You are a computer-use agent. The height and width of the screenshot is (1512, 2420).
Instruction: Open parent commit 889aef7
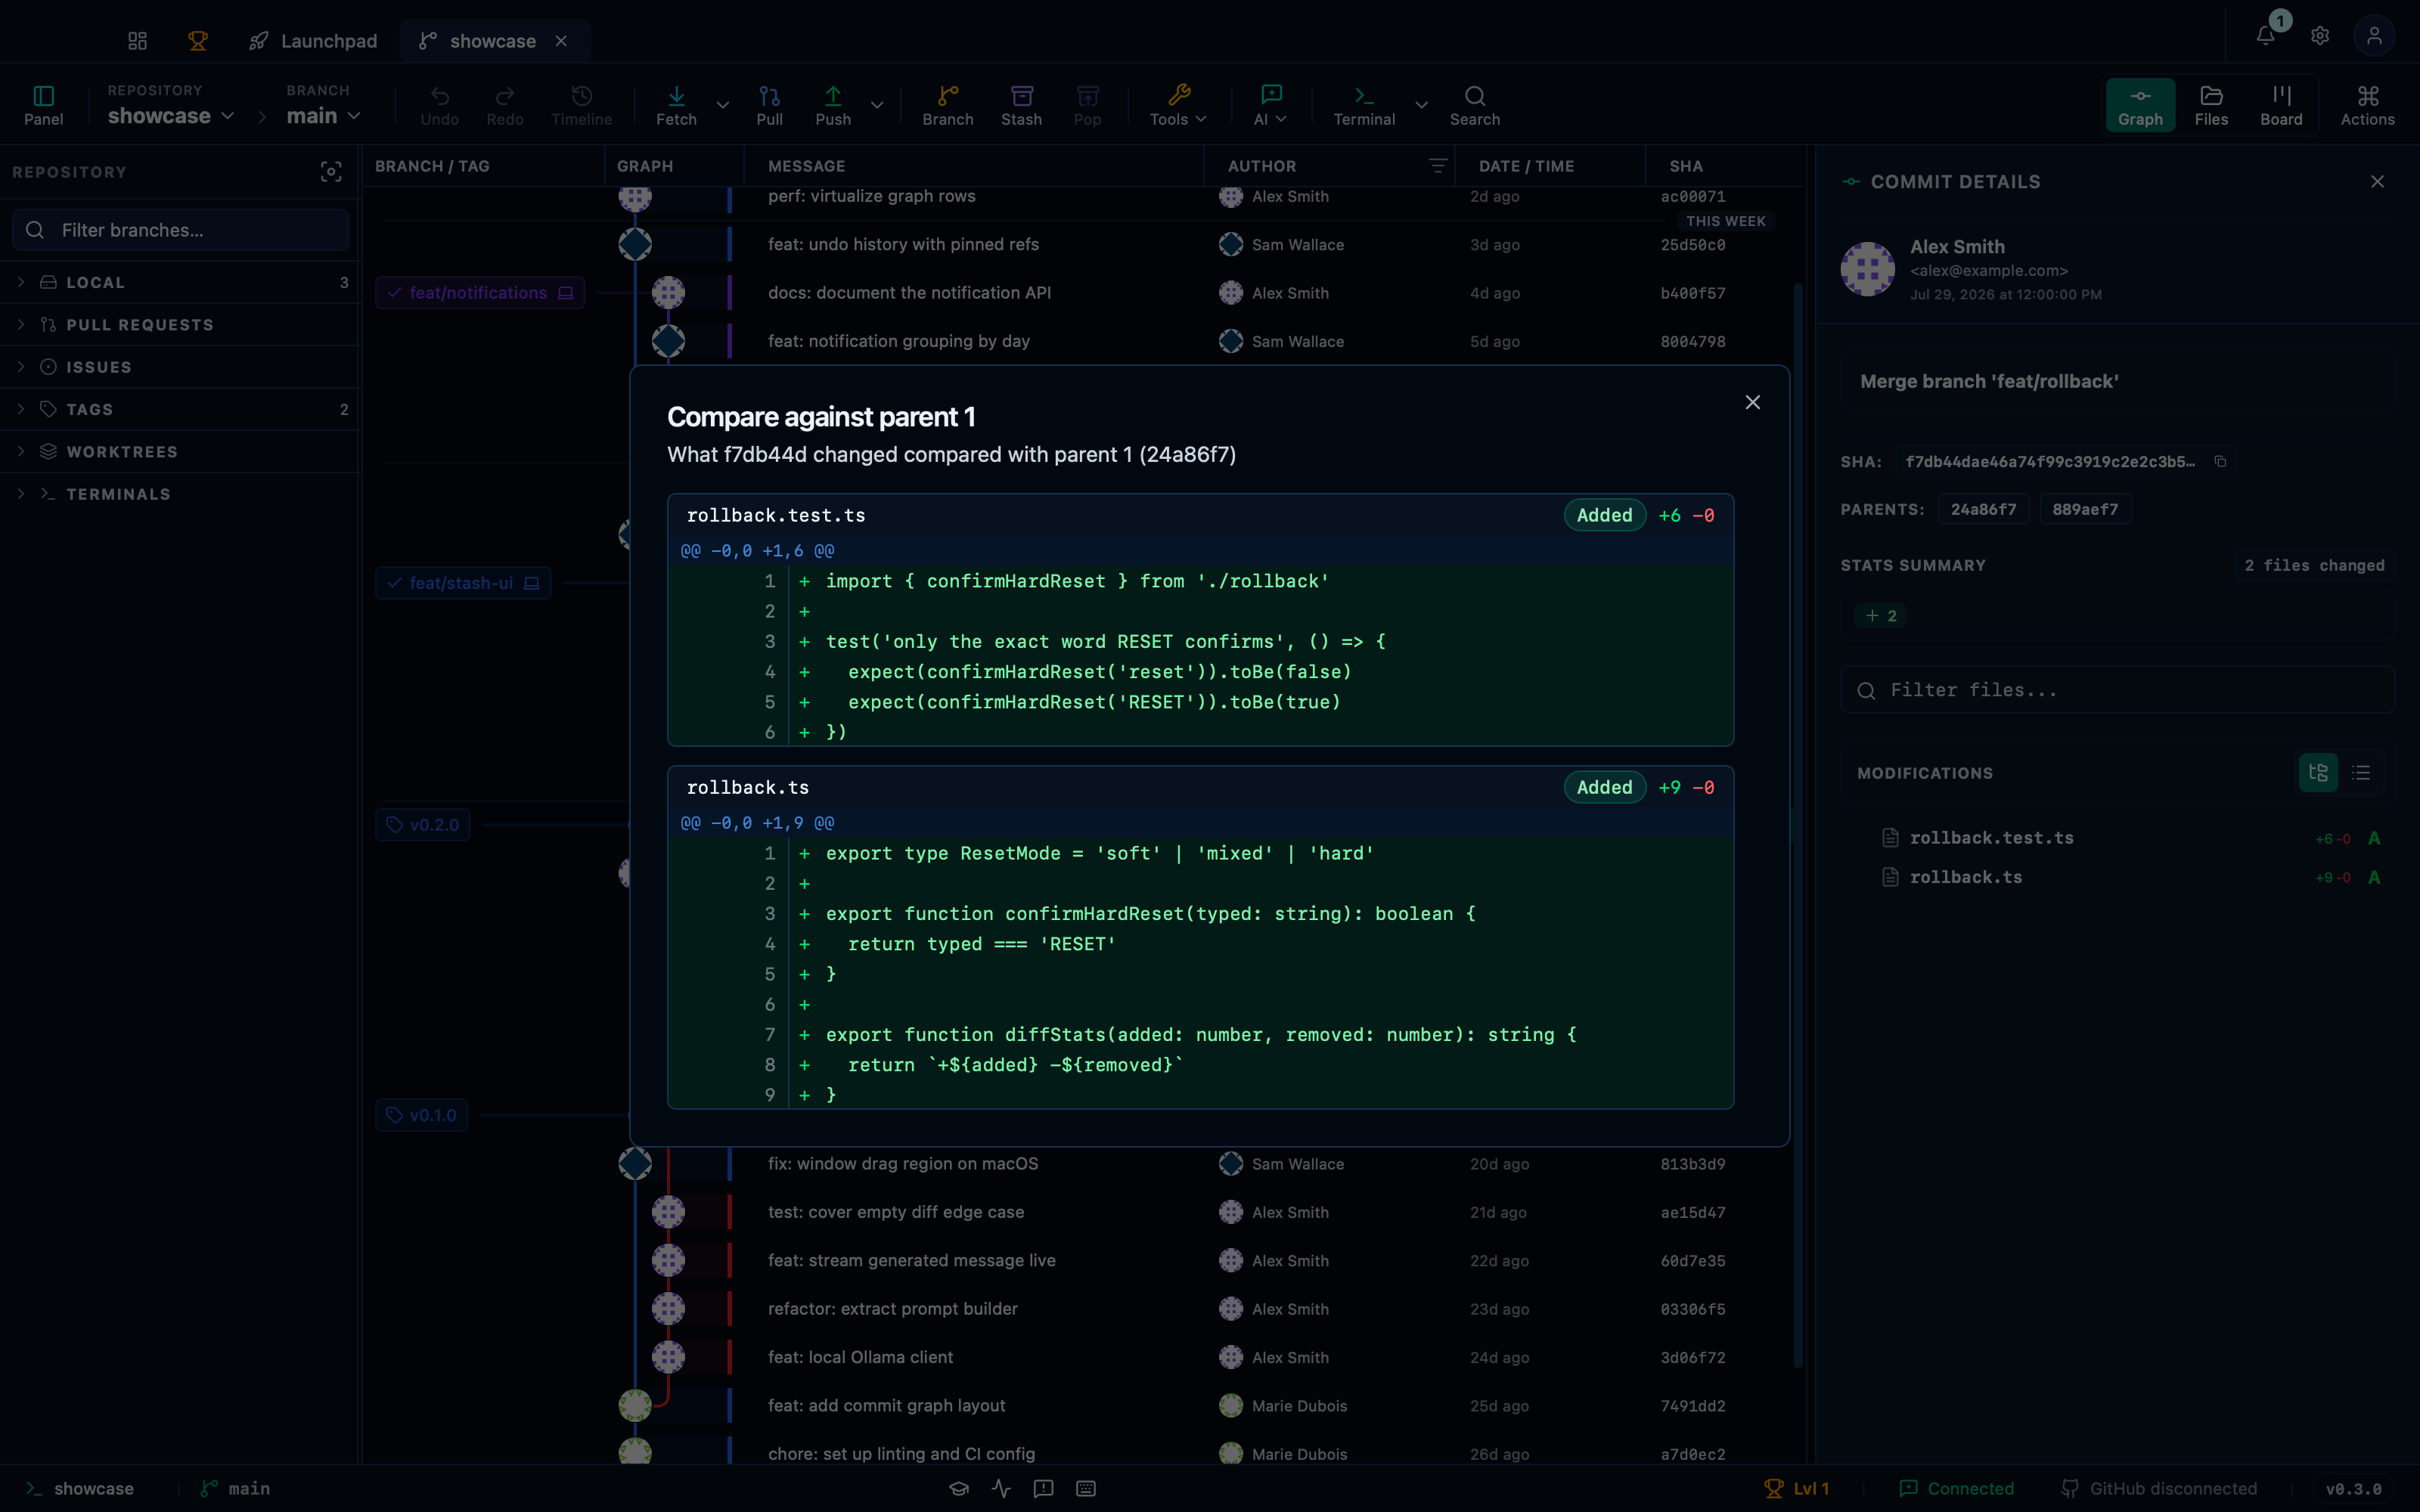click(2085, 509)
